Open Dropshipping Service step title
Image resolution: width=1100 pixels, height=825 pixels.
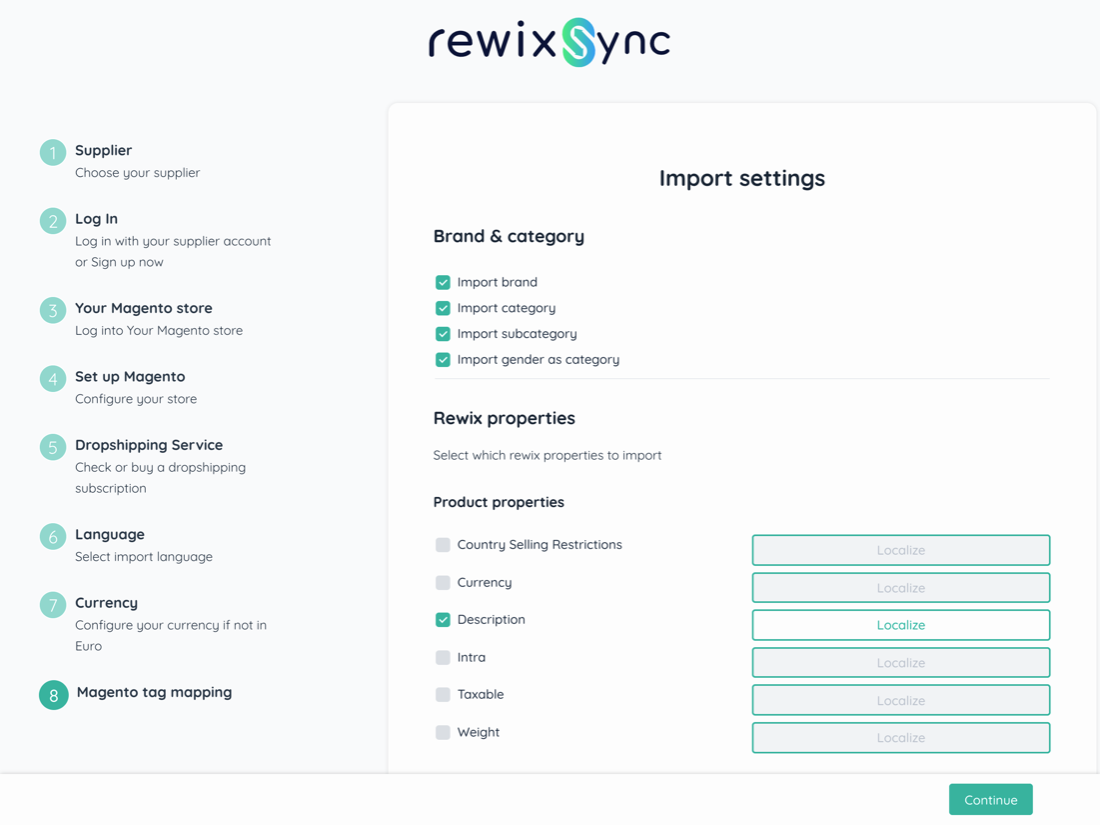tap(149, 445)
